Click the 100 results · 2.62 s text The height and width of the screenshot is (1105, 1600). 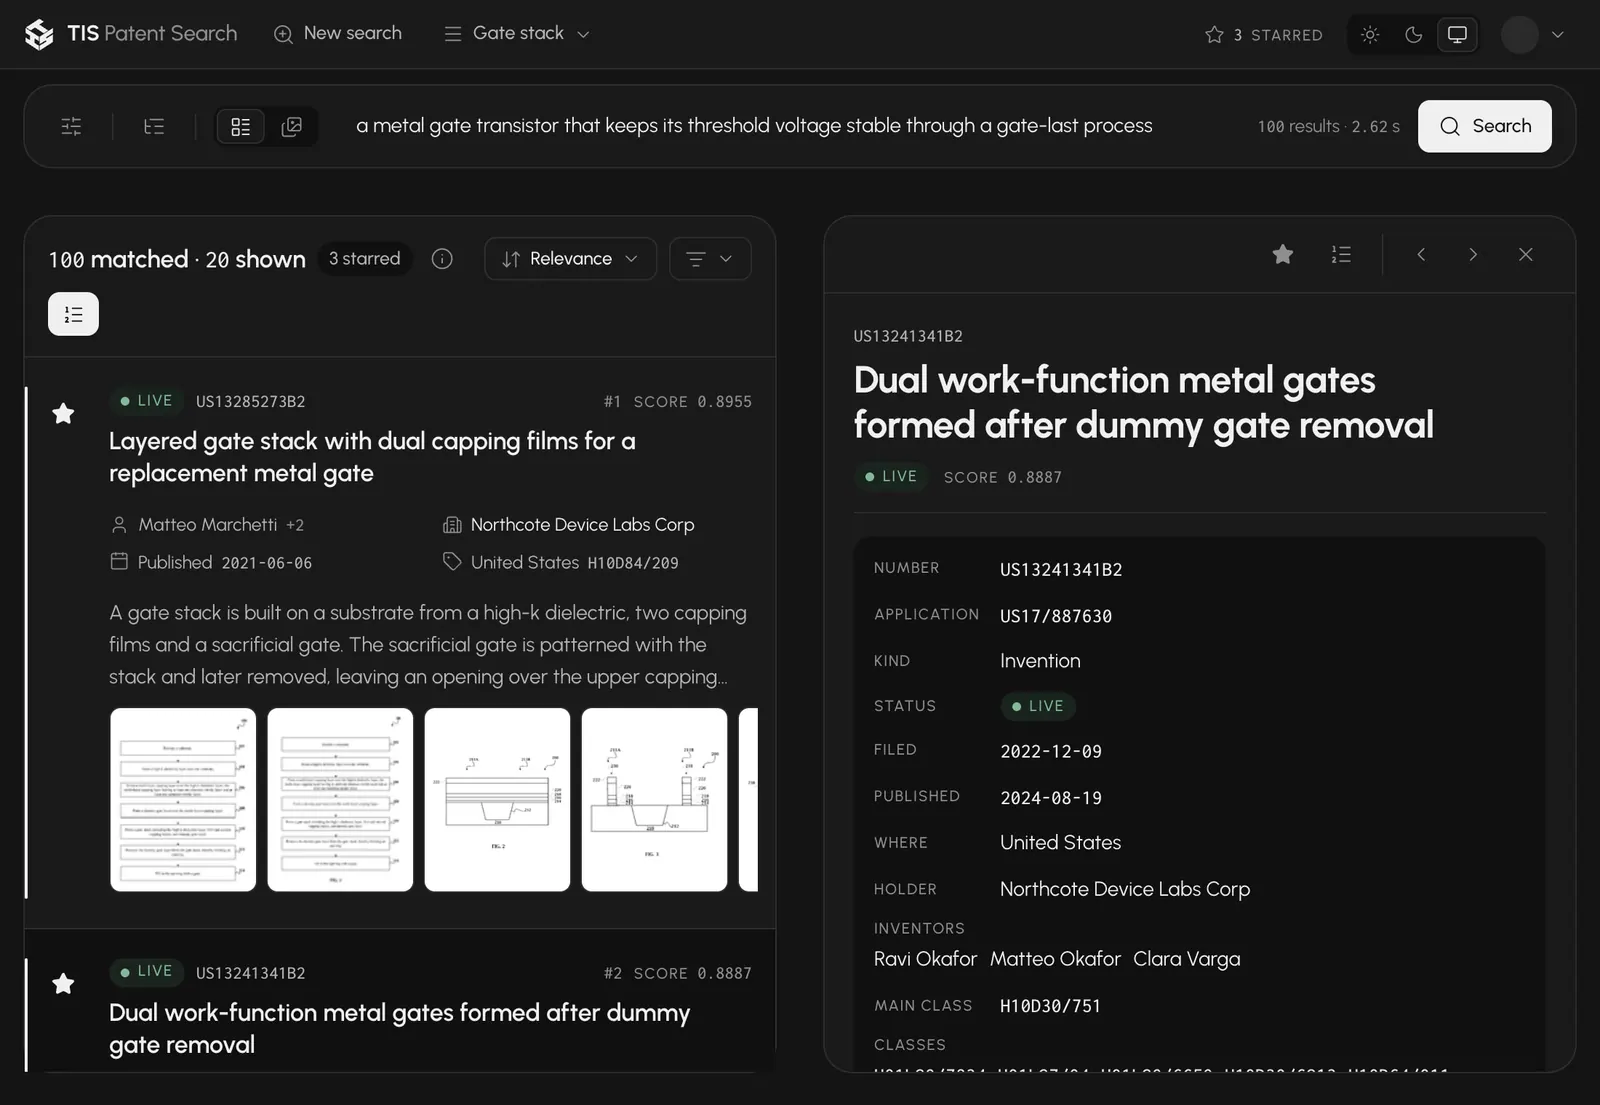(1328, 127)
